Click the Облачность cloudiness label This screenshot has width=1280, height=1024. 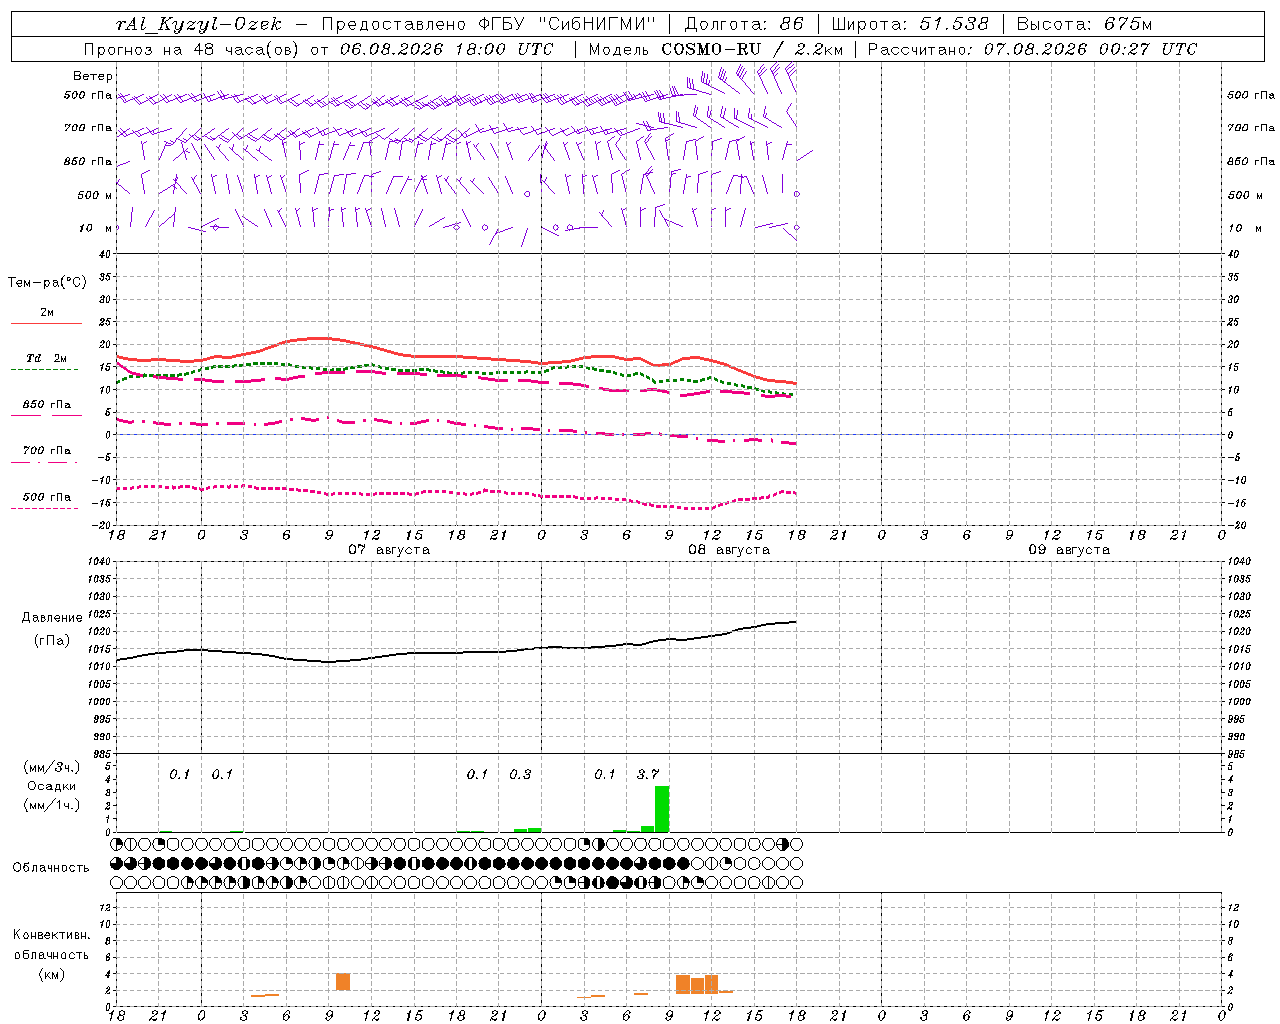tap(51, 868)
